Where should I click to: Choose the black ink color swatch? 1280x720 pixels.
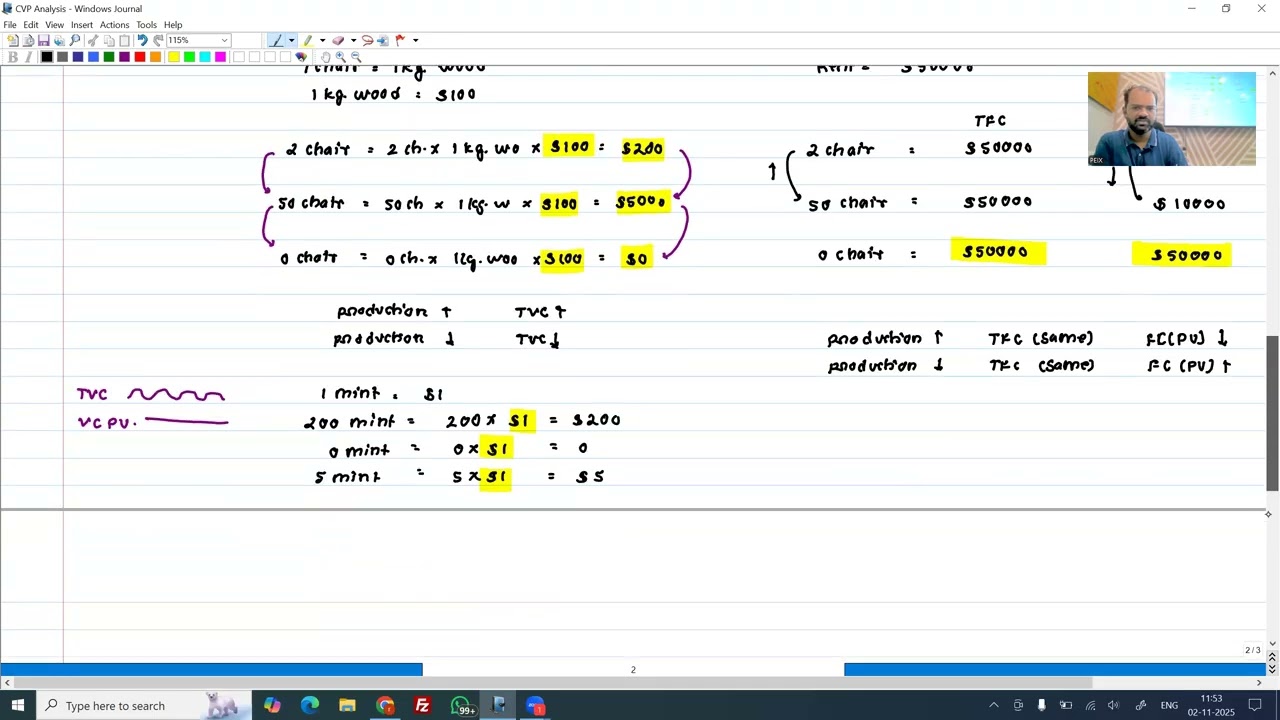[46, 57]
